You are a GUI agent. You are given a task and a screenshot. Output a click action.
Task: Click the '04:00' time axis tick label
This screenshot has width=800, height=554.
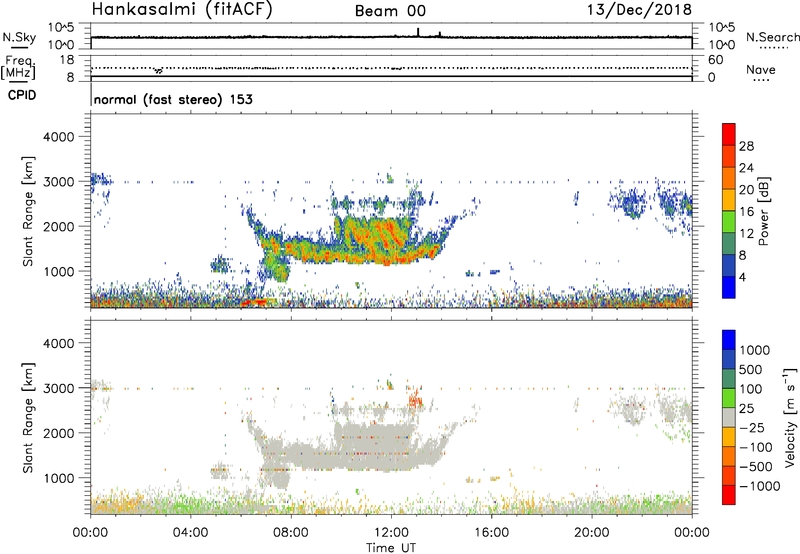click(191, 533)
